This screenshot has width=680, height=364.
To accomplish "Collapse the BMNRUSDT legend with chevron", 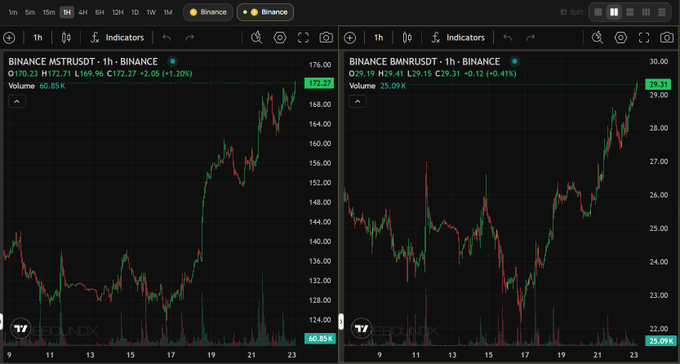I will pos(358,102).
